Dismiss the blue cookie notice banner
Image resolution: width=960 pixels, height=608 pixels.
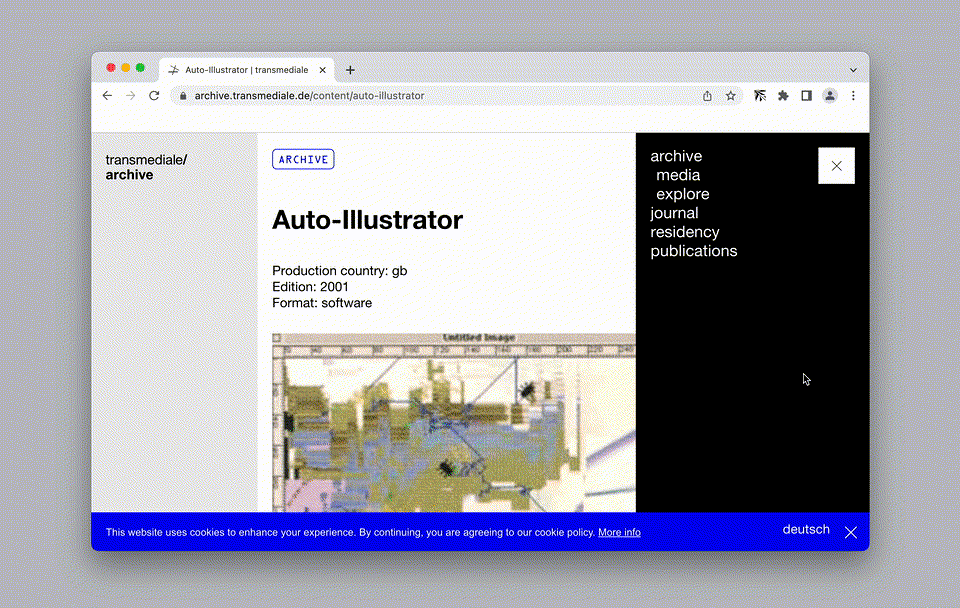point(850,533)
